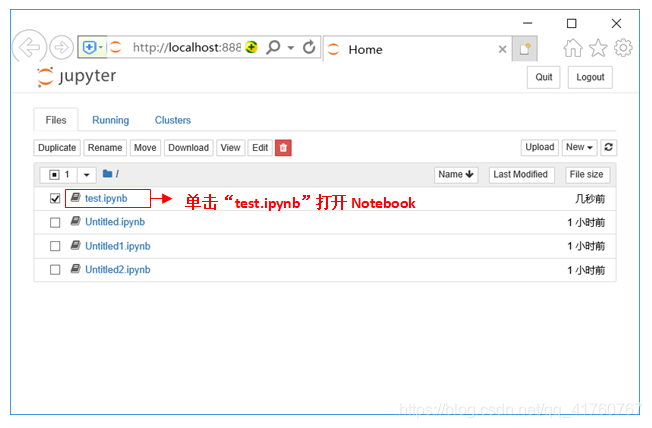This screenshot has height=428, width=652.
Task: Click the notebook icon beside Untitled1.ipynb
Action: [x=75, y=245]
